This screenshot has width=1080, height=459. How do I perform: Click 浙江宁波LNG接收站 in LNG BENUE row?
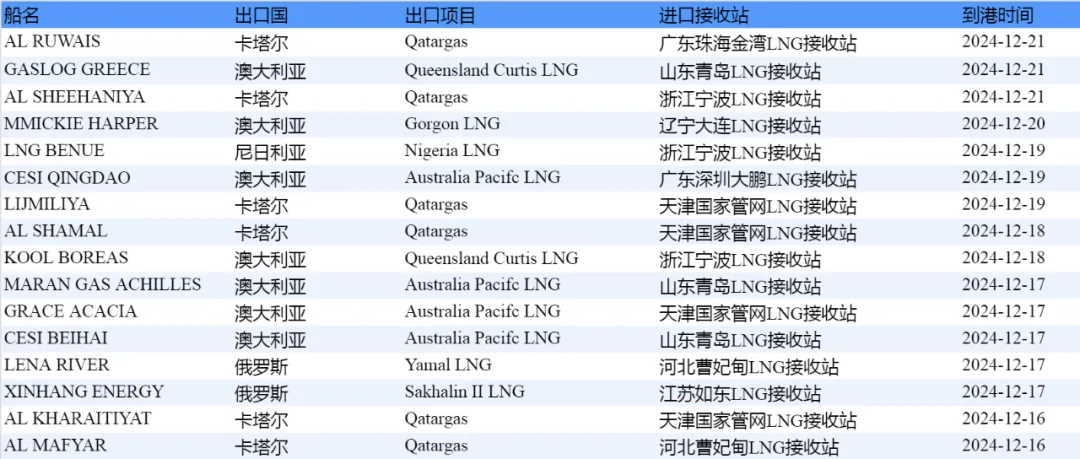tap(740, 152)
